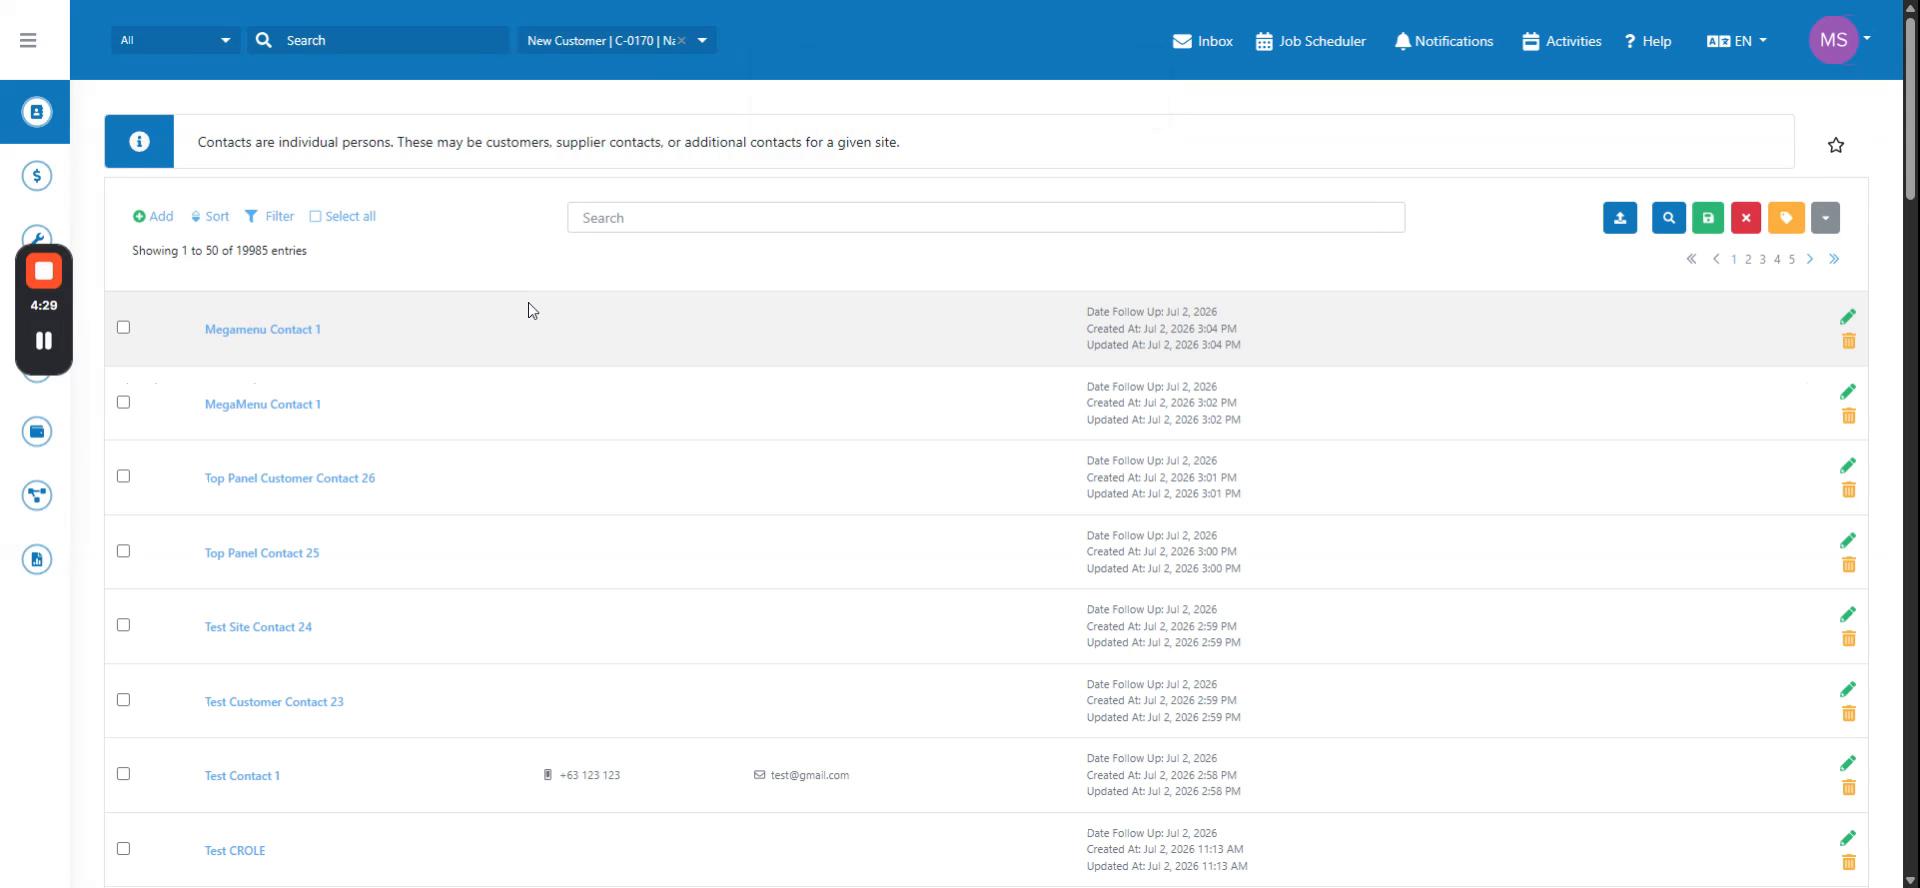Check the Test Site Contact 24 row

pos(123,625)
